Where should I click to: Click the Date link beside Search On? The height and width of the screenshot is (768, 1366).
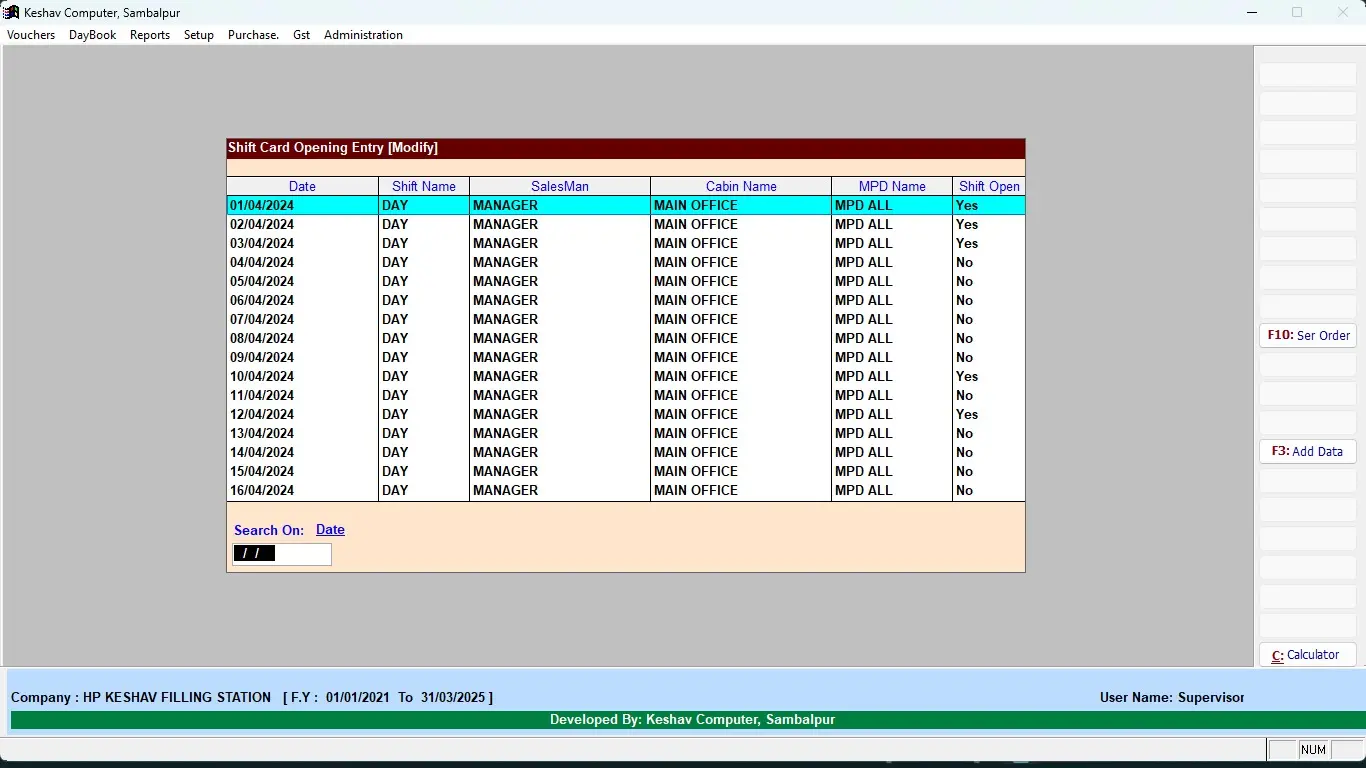point(330,530)
